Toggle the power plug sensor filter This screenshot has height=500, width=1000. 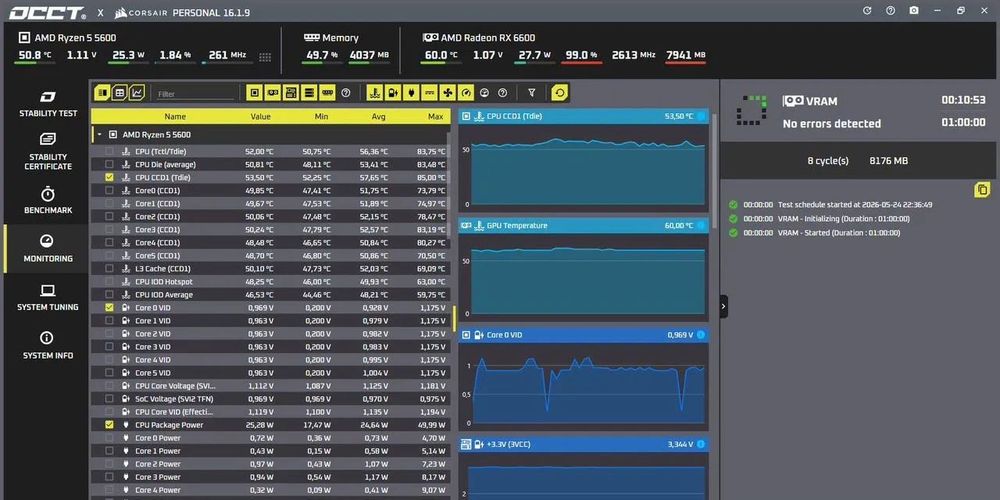pyautogui.click(x=411, y=93)
